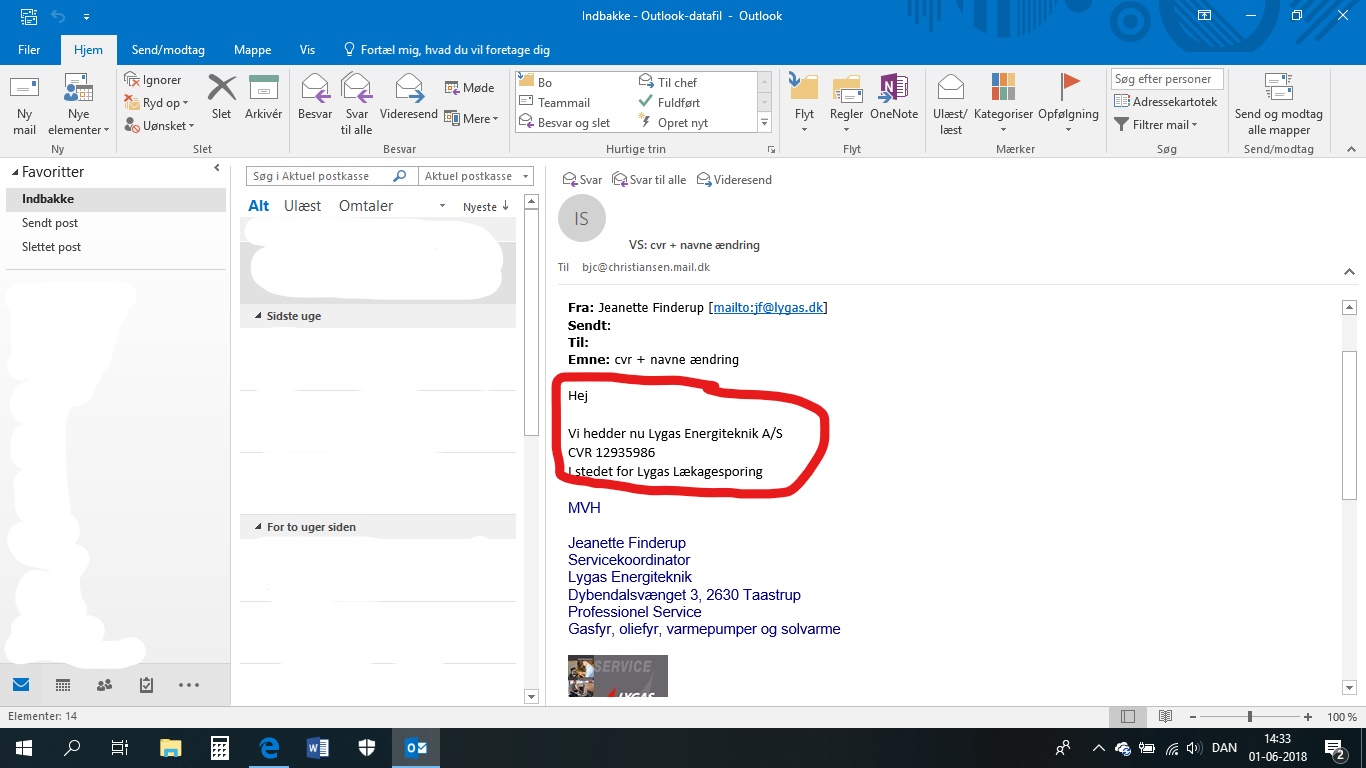Viewport: 1366px width, 768px height.
Task: Collapse the Sidste uge group
Action: (258, 316)
